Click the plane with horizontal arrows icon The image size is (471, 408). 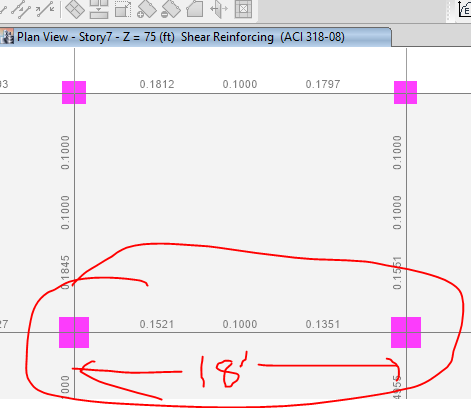[x=219, y=9]
